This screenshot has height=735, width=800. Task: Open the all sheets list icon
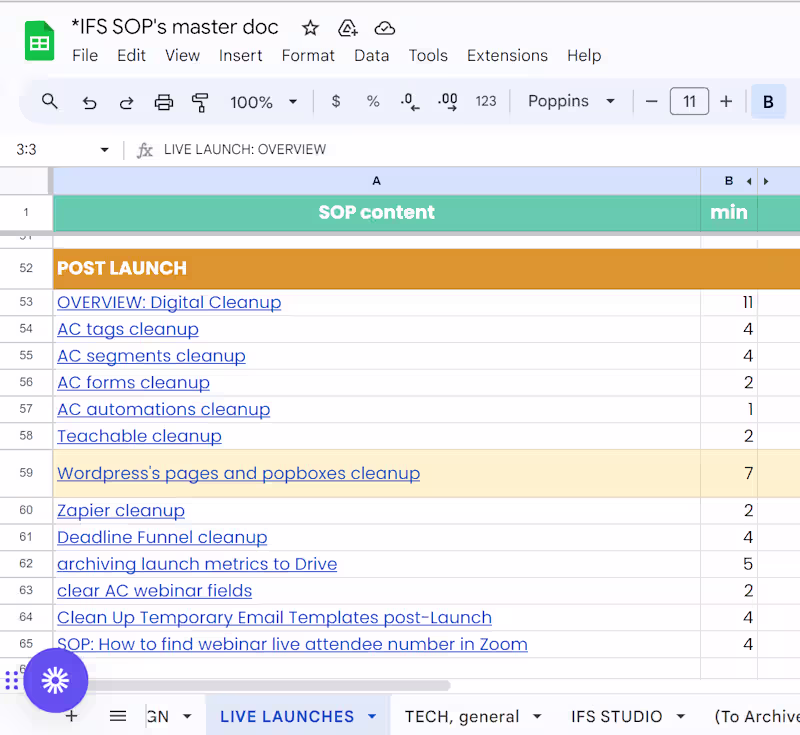pyautogui.click(x=118, y=716)
